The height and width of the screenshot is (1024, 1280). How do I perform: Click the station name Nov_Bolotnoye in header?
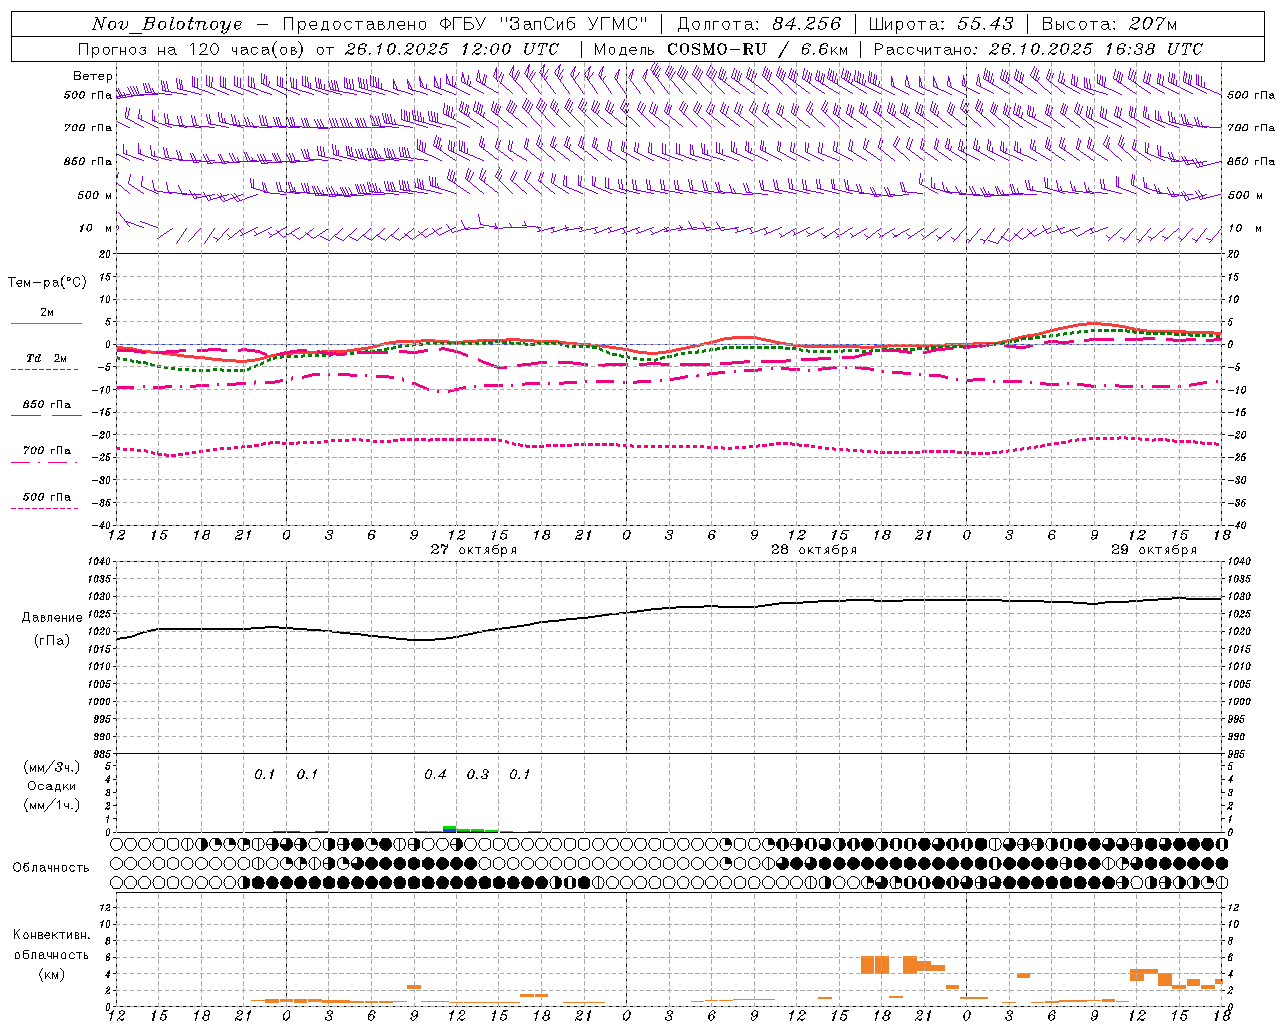point(167,24)
